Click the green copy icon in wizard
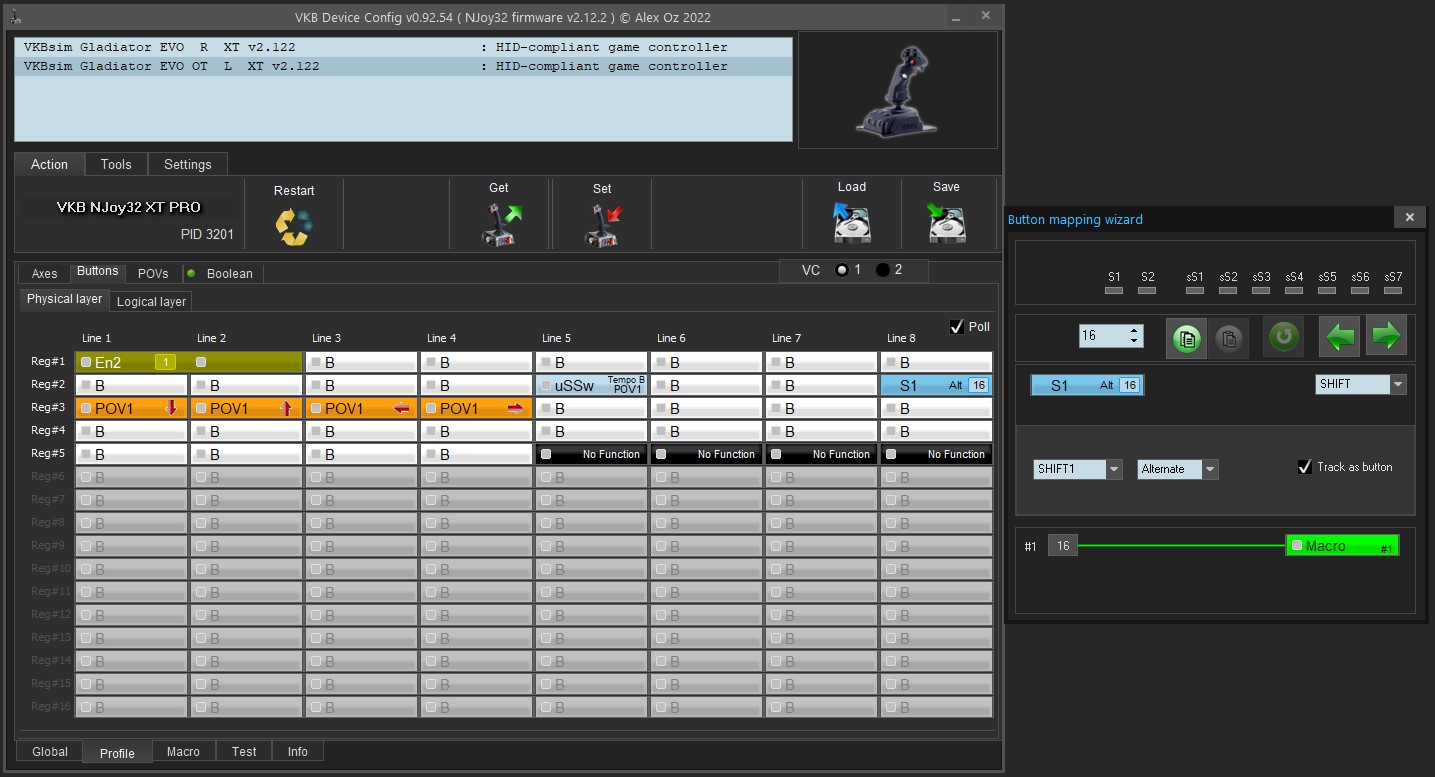The height and width of the screenshot is (777, 1435). [x=1187, y=337]
